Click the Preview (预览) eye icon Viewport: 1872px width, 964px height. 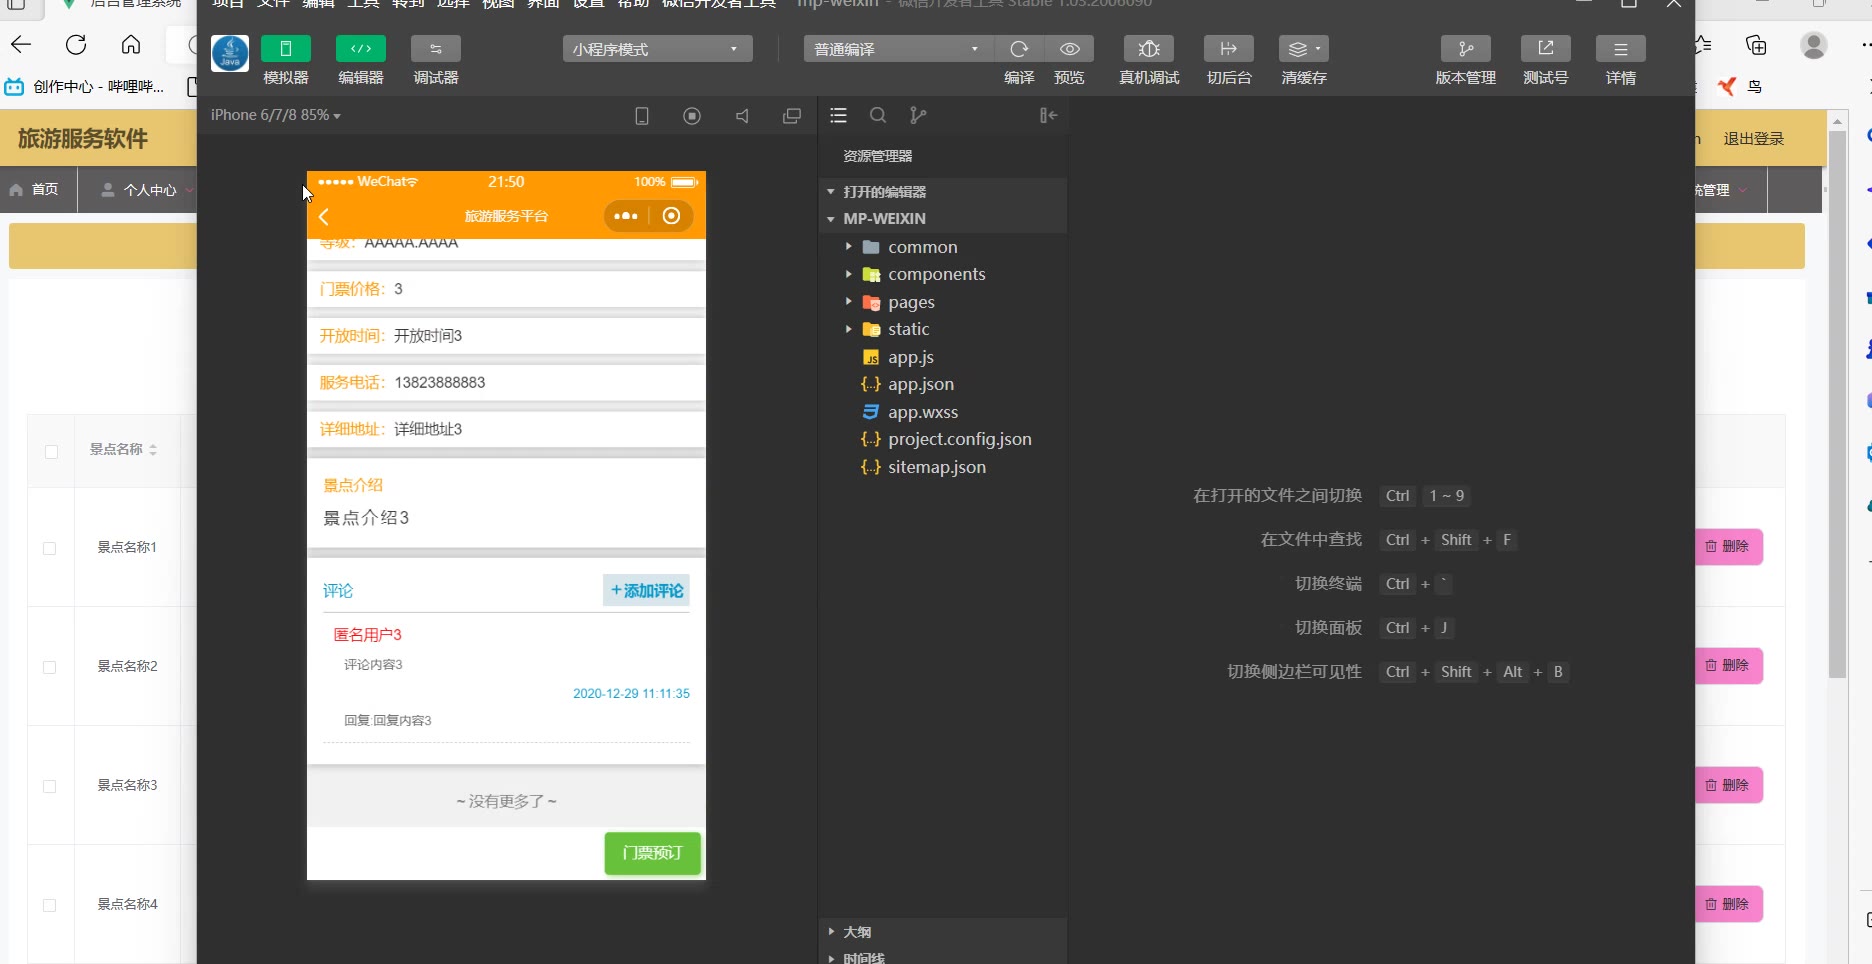[x=1069, y=49]
